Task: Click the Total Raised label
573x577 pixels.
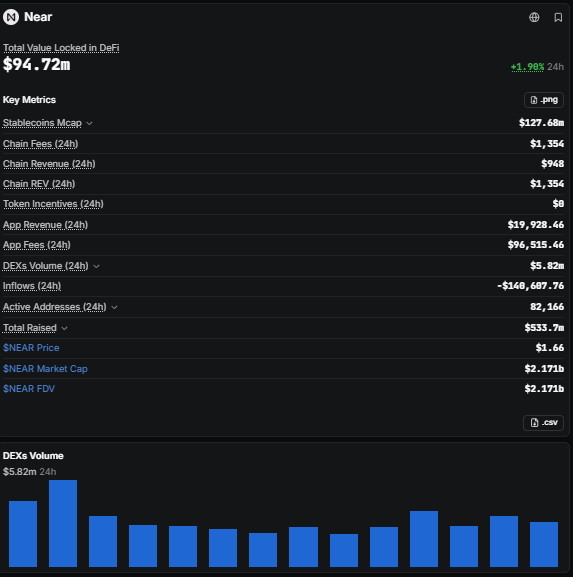Action: click(x=30, y=328)
